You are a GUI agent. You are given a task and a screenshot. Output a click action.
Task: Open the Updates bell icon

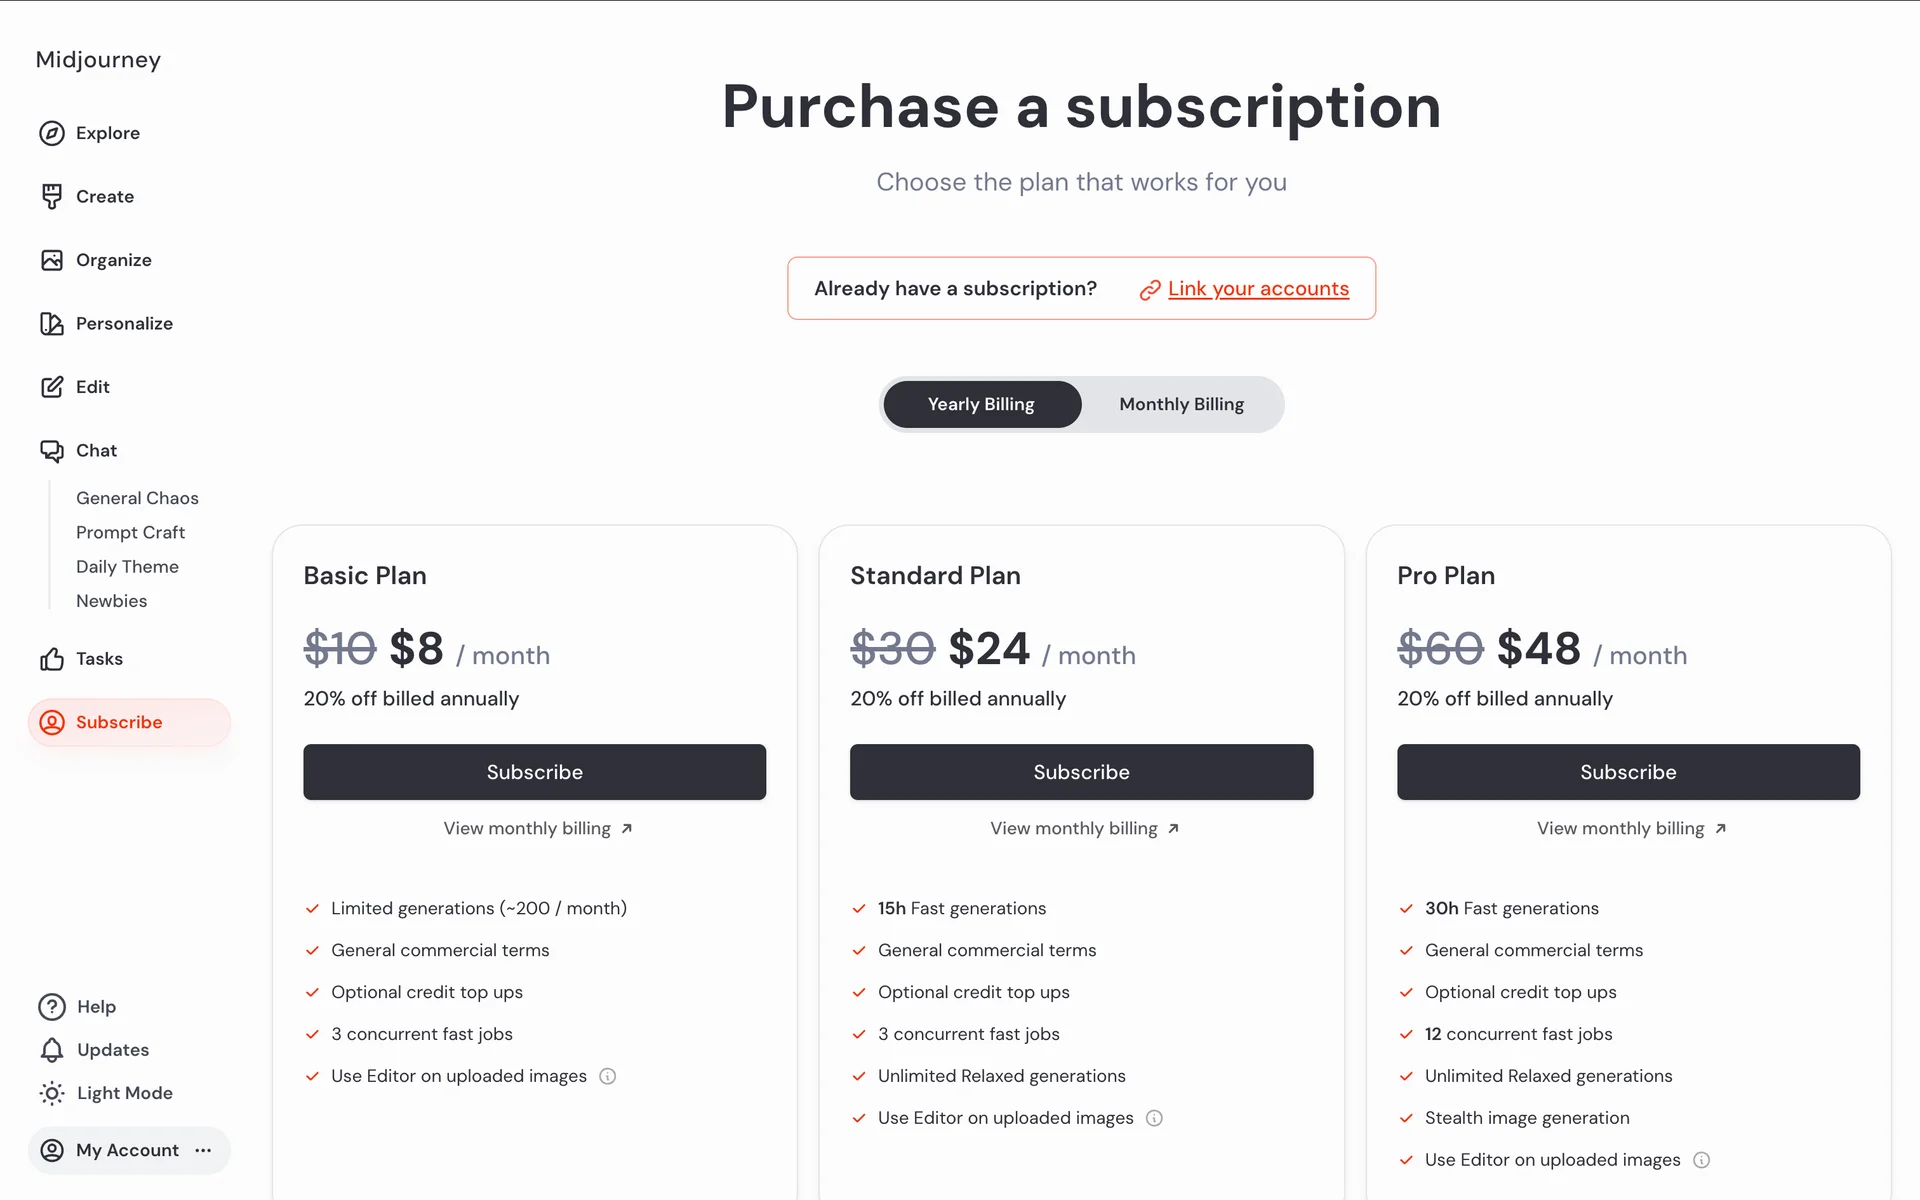52,1050
